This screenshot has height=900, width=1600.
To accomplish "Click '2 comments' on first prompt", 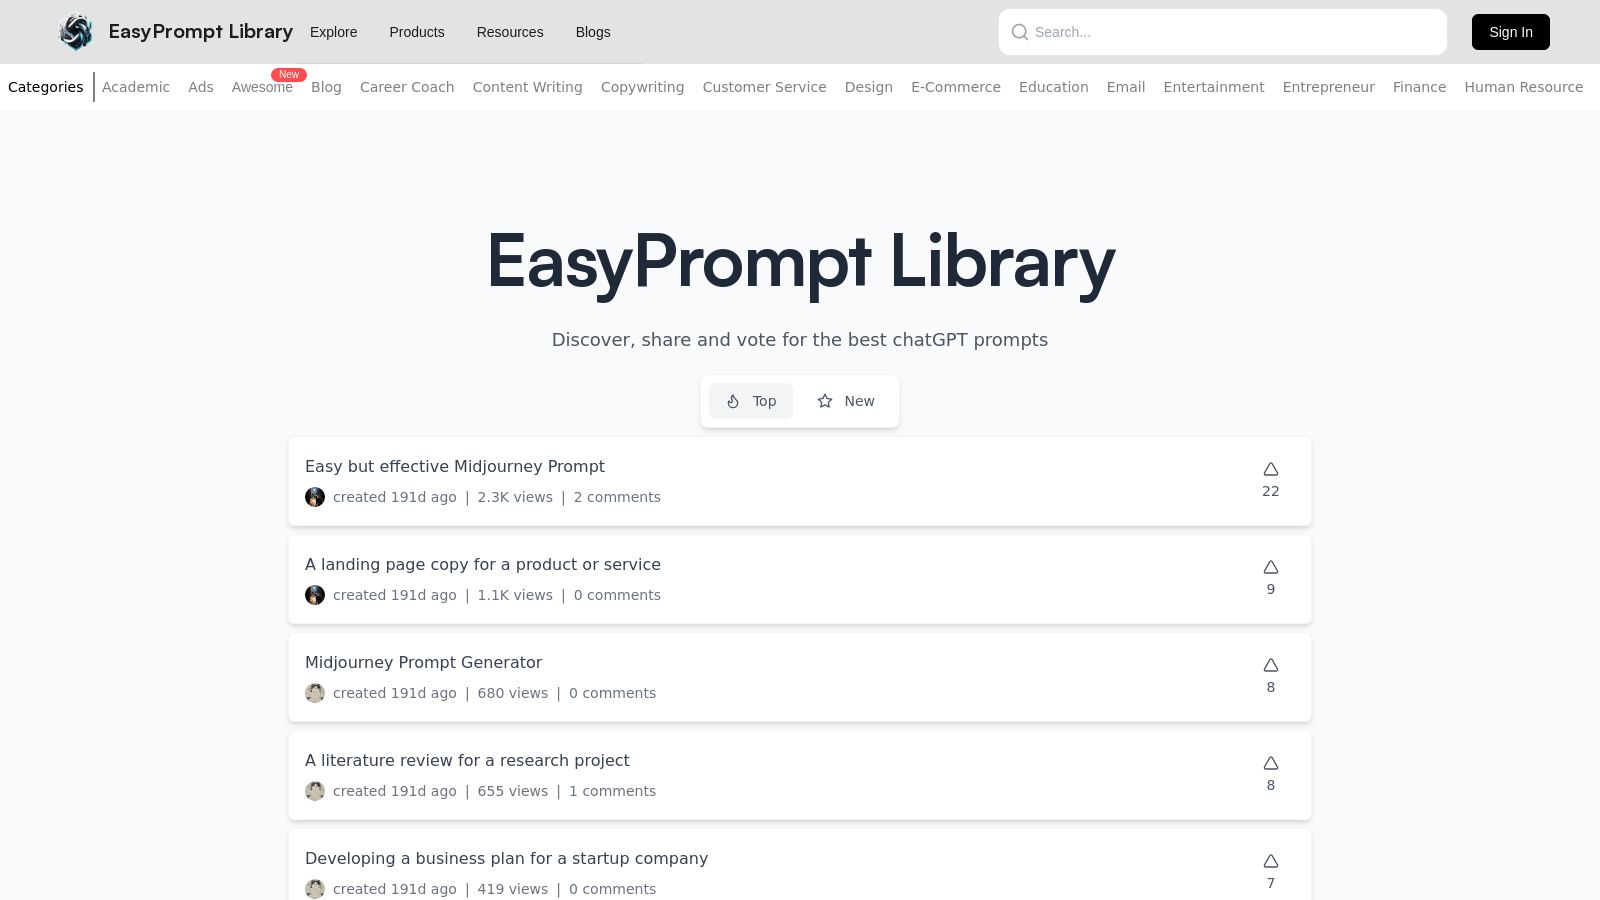I will click(x=617, y=497).
